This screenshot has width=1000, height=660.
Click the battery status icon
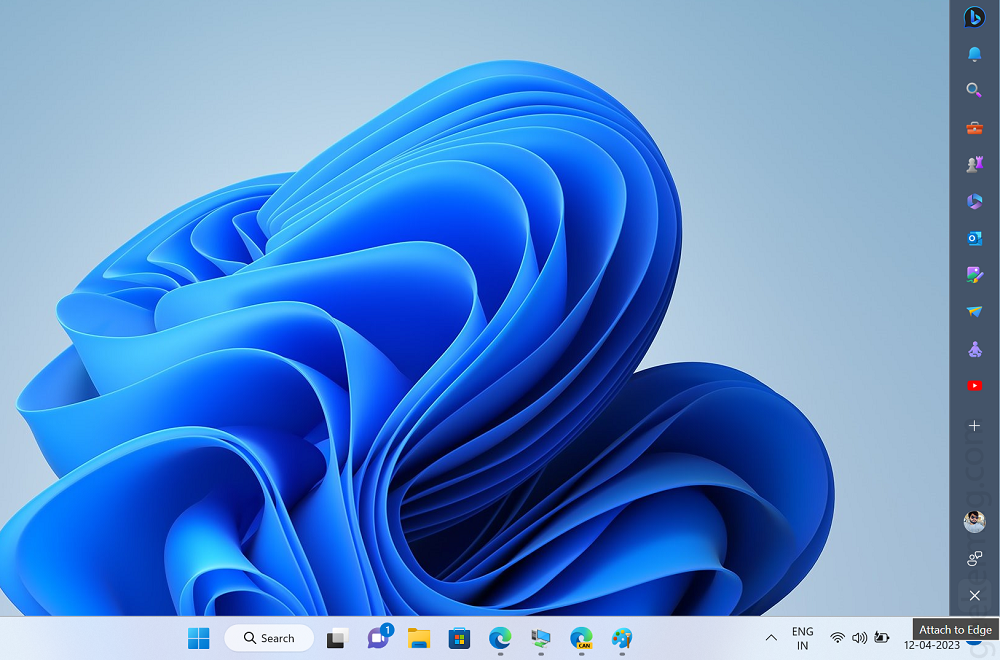(x=881, y=638)
